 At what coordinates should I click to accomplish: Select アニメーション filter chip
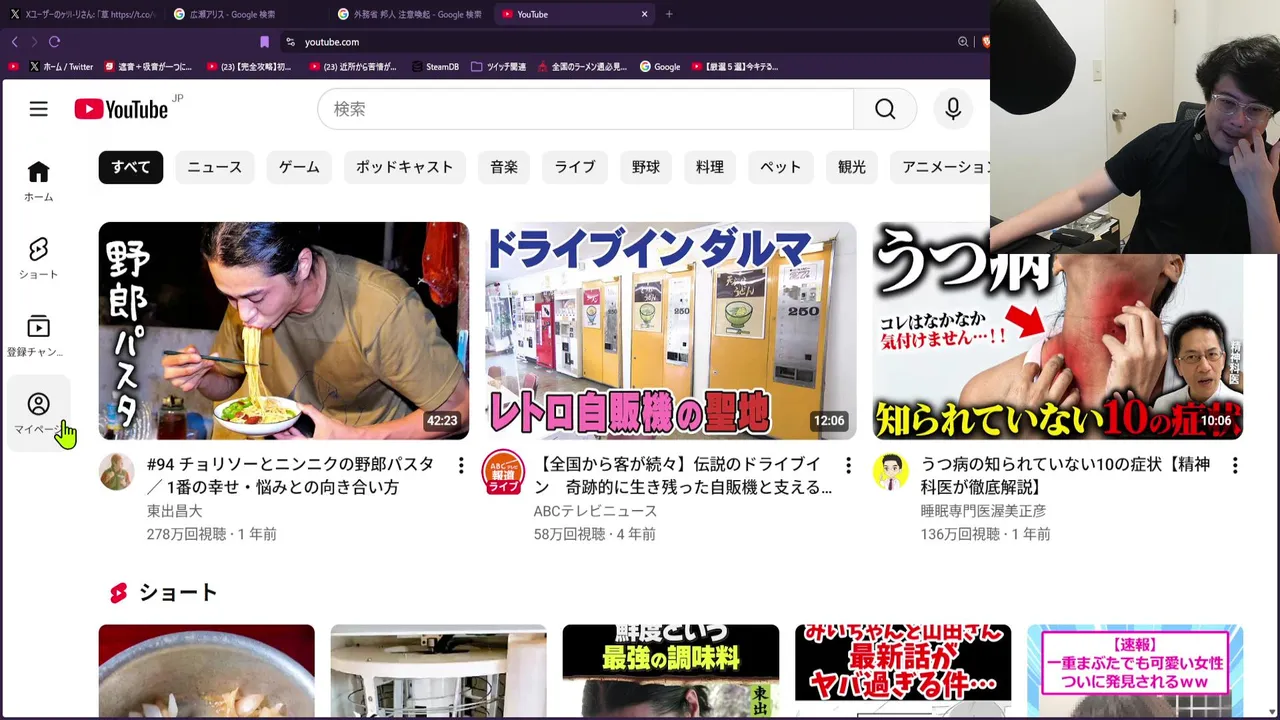pyautogui.click(x=940, y=167)
